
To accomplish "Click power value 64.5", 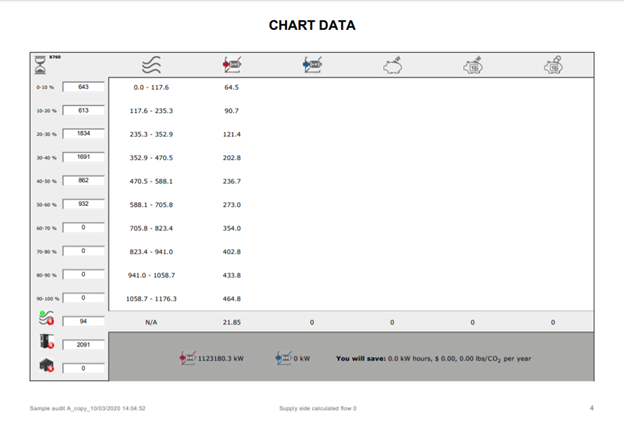I will coord(232,87).
